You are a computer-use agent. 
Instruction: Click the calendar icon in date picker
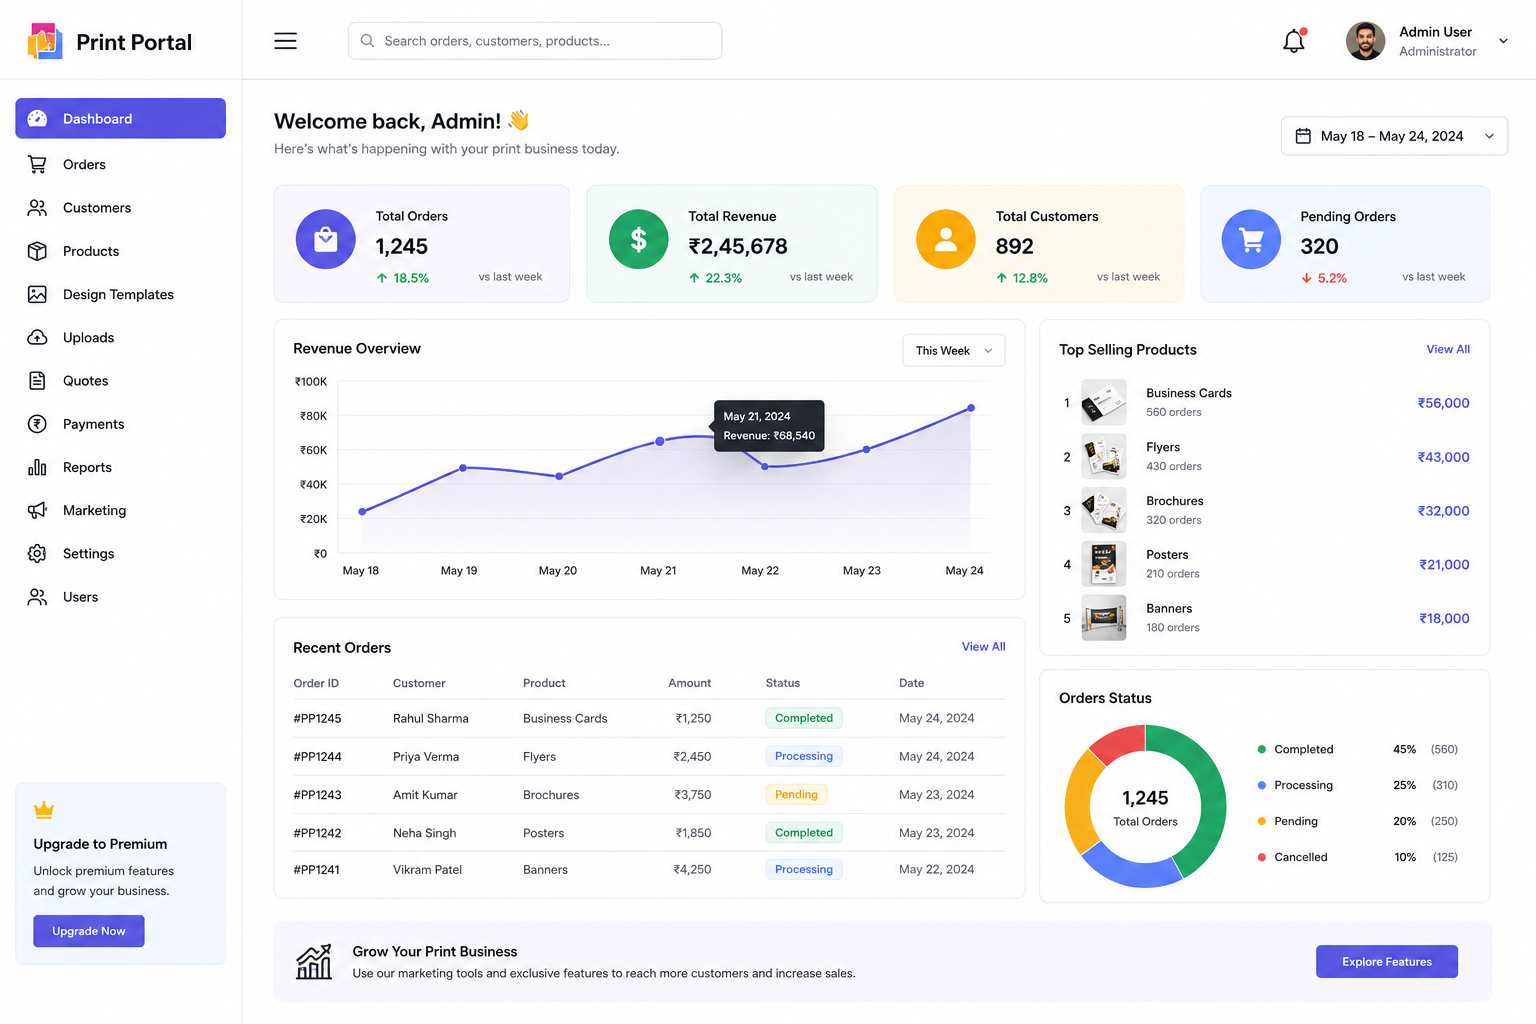1303,136
